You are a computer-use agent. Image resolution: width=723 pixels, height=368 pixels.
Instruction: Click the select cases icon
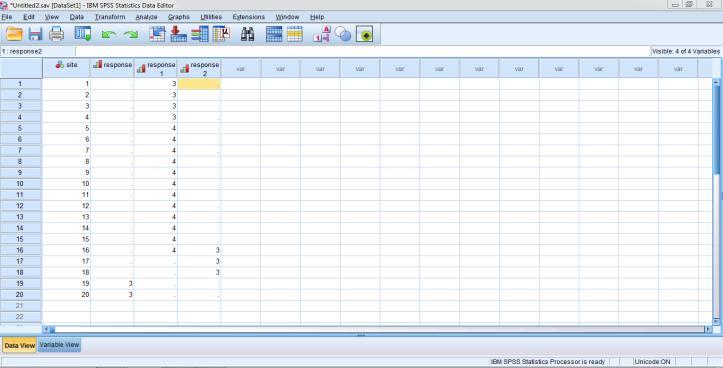coord(295,34)
